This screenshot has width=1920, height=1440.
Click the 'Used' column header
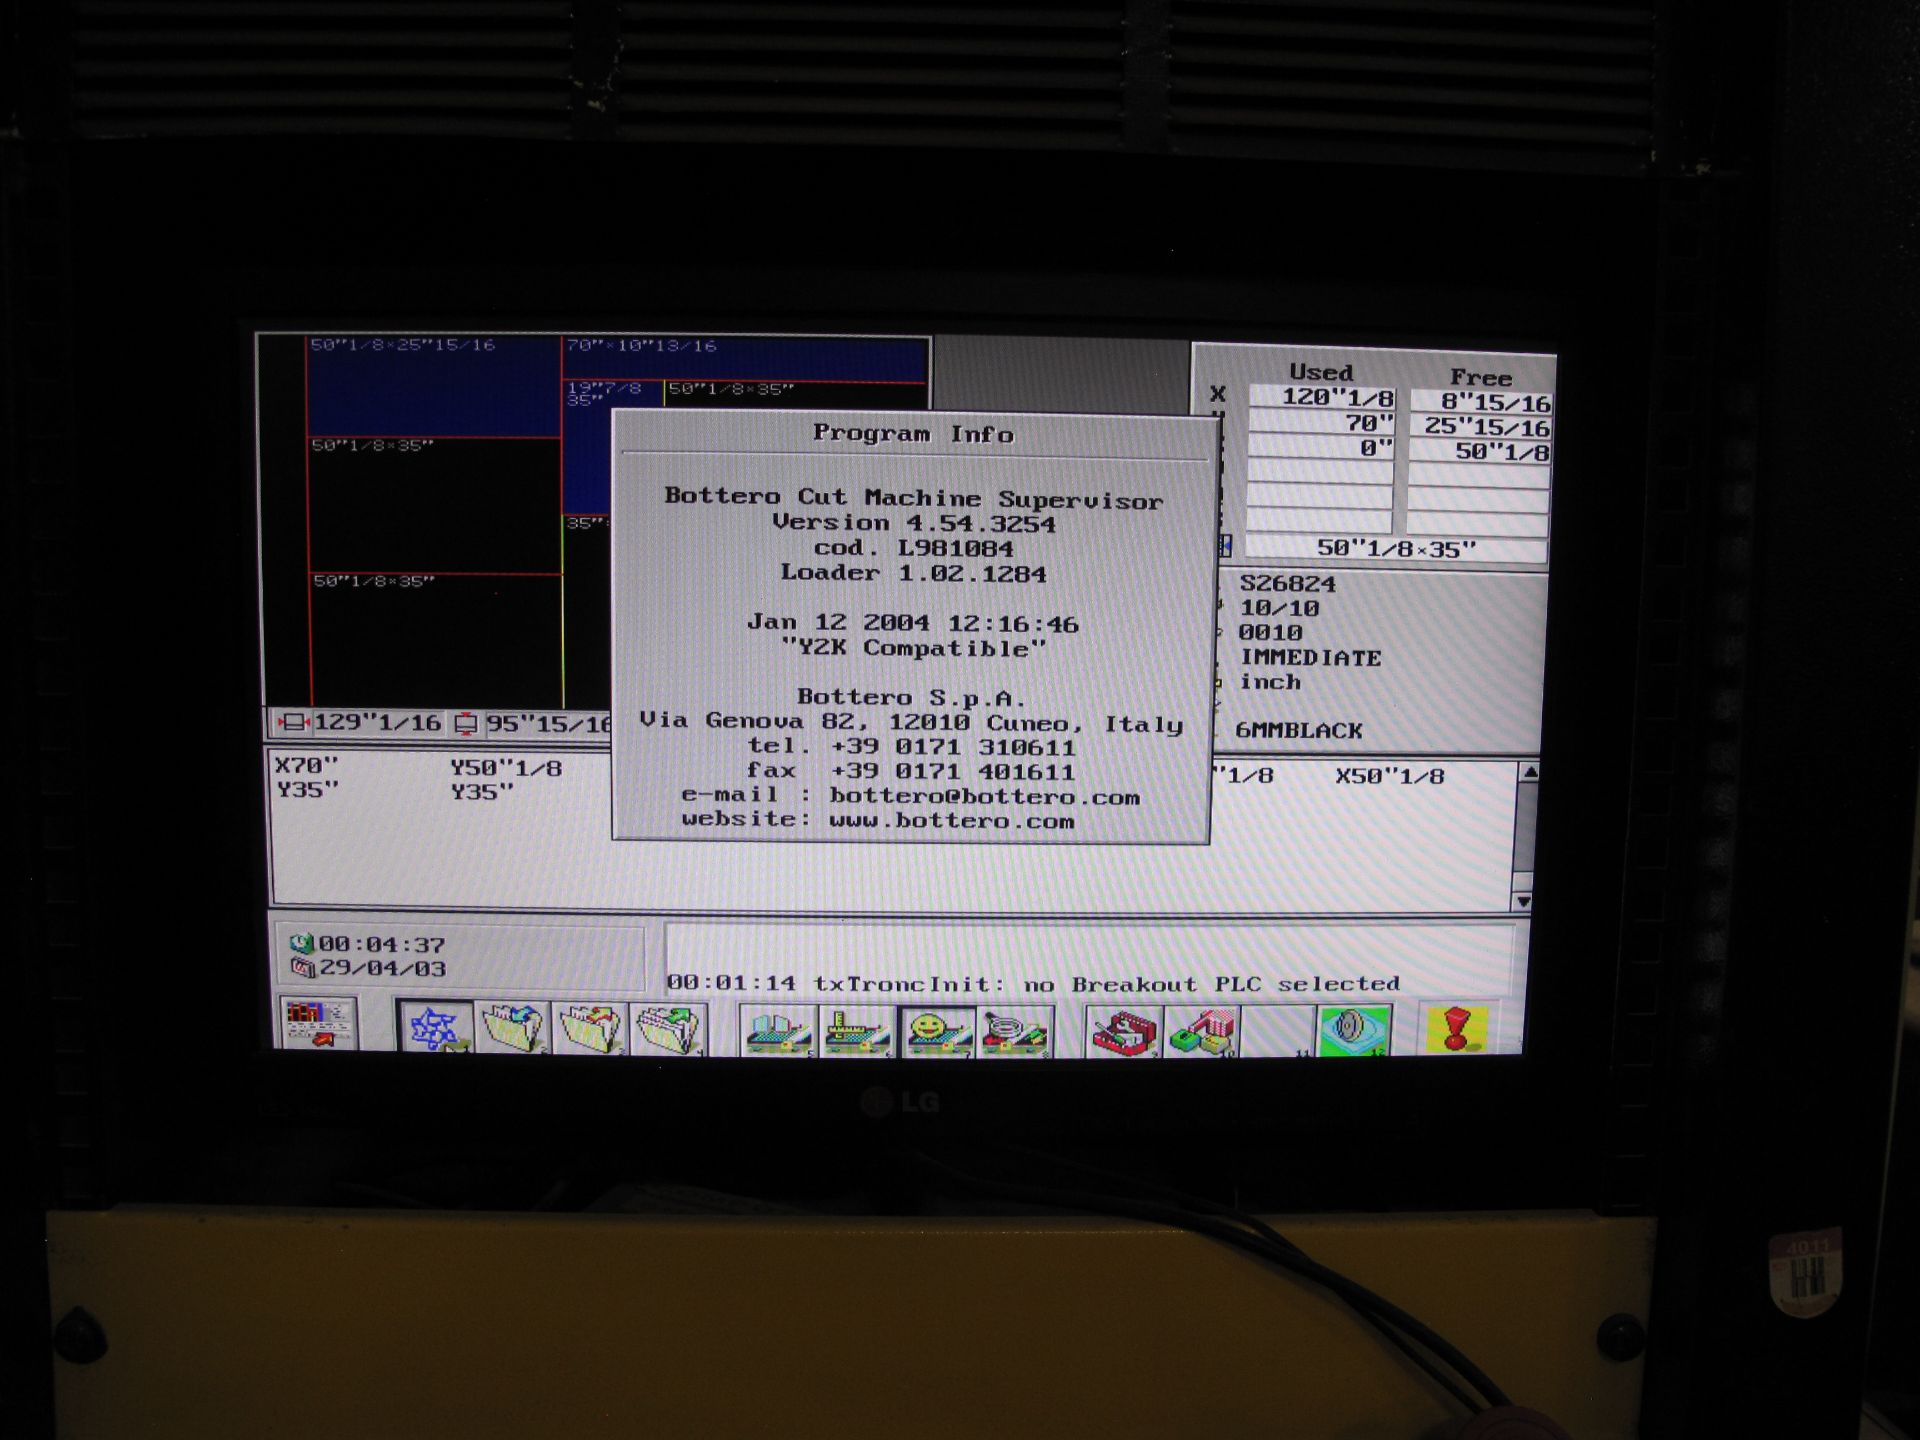(x=1320, y=372)
